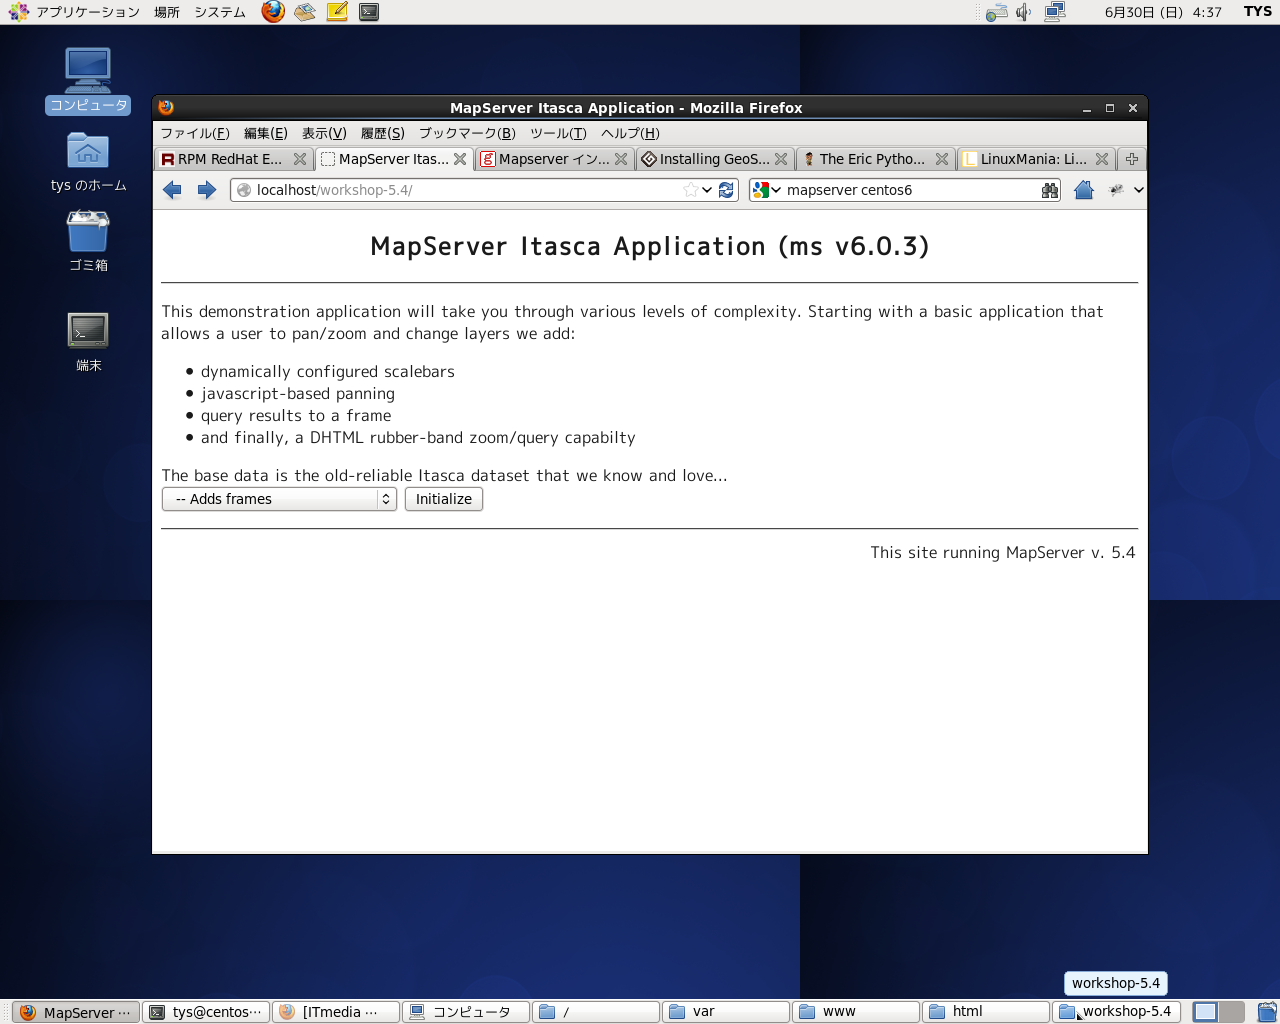Open the ブックマーク(B) menu

pos(467,133)
